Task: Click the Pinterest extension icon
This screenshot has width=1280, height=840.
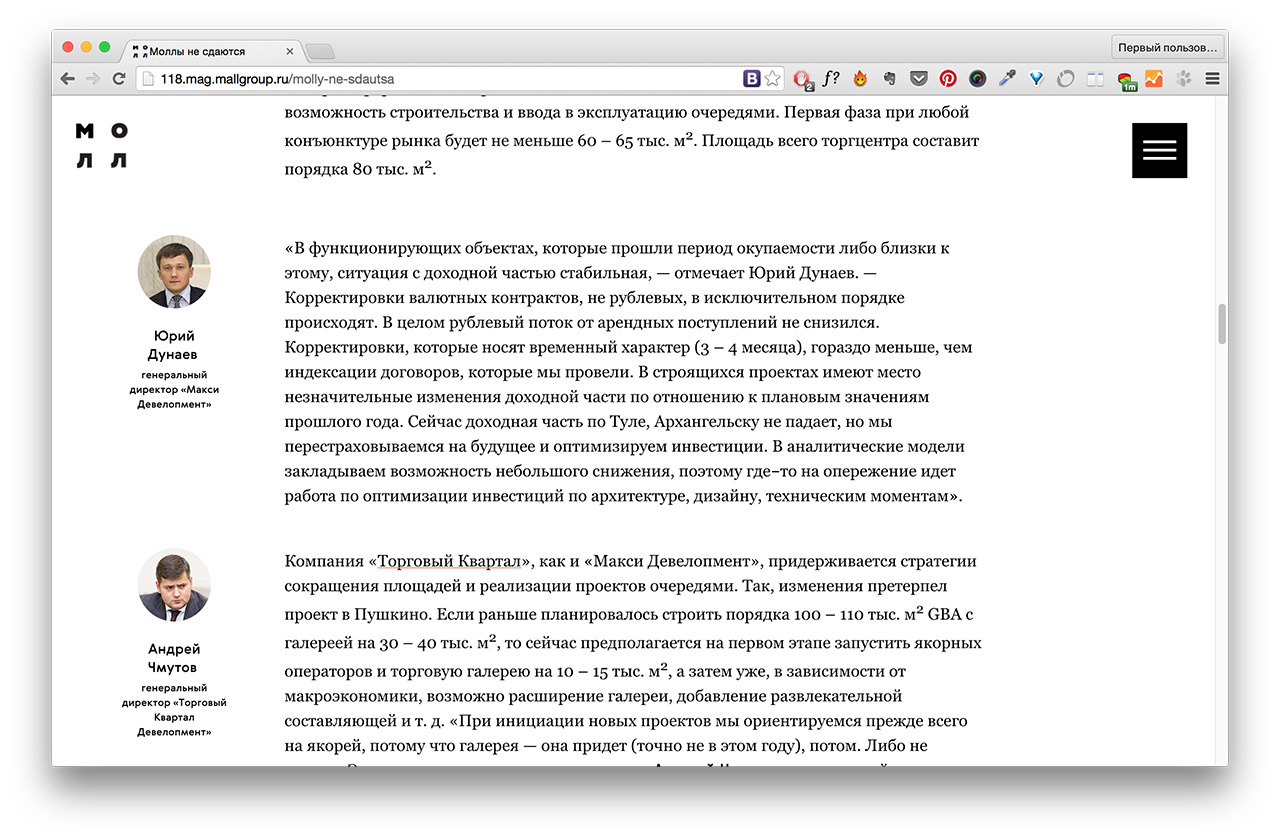Action: click(x=947, y=78)
